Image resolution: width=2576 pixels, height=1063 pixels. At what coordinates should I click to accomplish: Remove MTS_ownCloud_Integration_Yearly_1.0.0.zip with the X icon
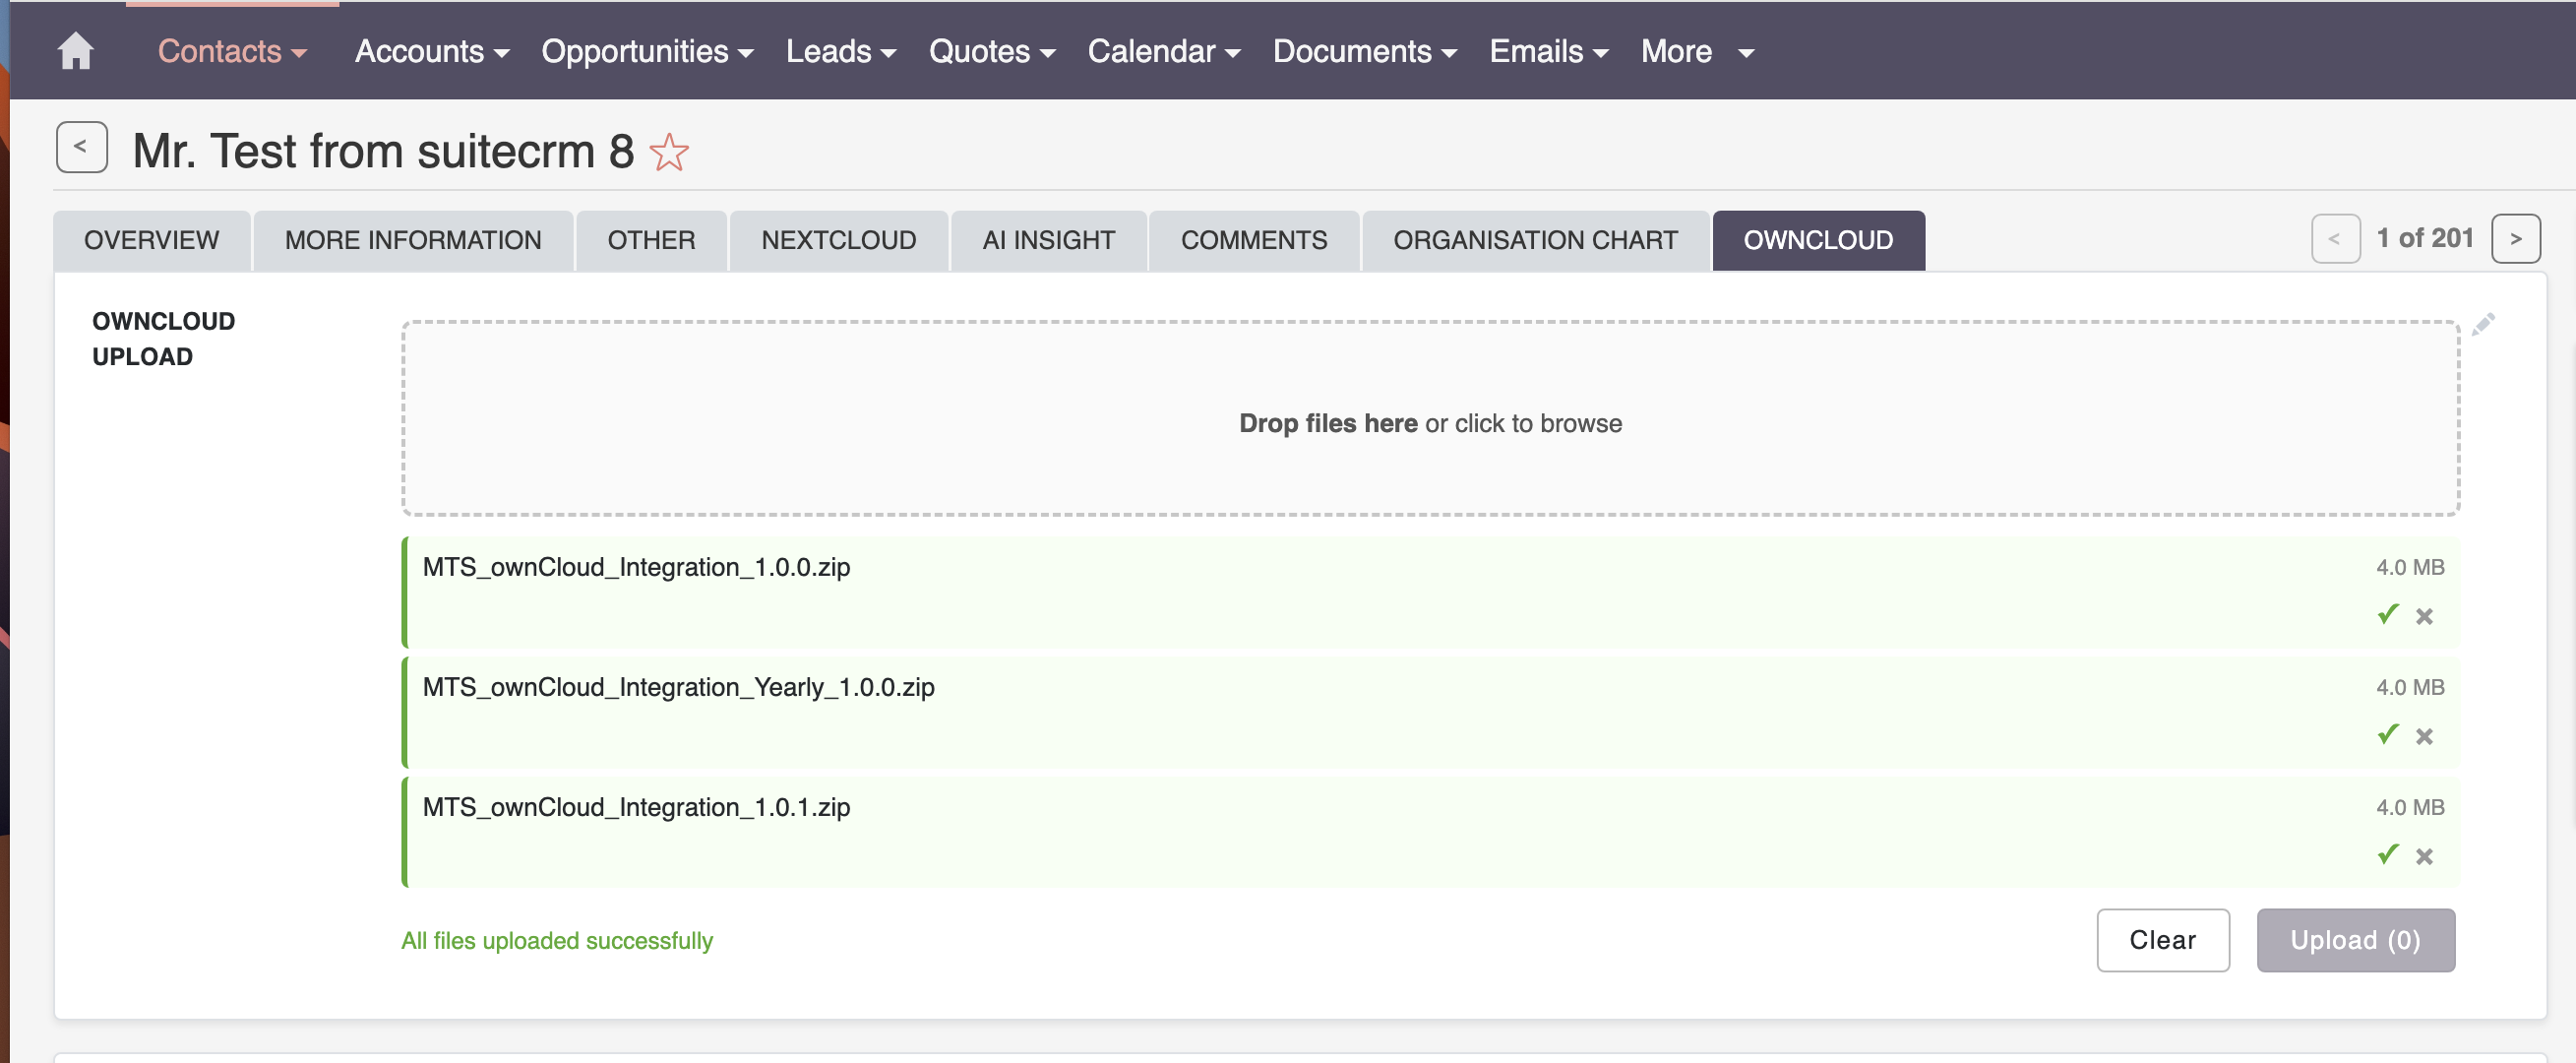(2425, 735)
